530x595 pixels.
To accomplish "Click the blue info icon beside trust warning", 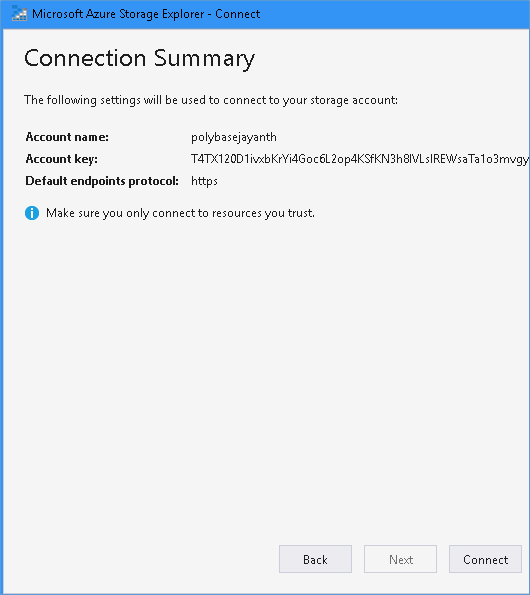I will 32,213.
